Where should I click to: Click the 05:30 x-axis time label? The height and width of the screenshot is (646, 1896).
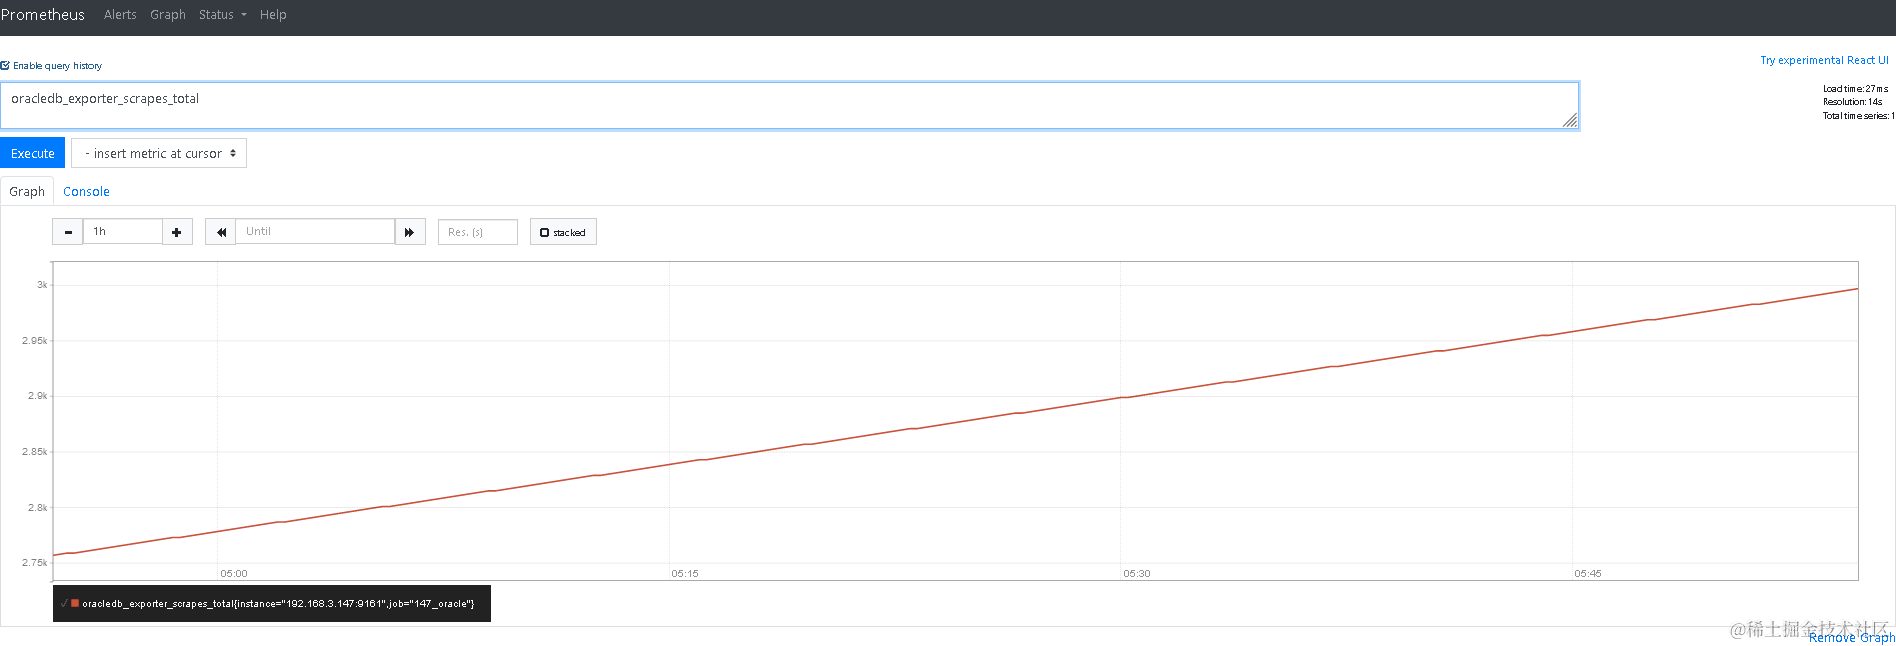(x=1136, y=574)
